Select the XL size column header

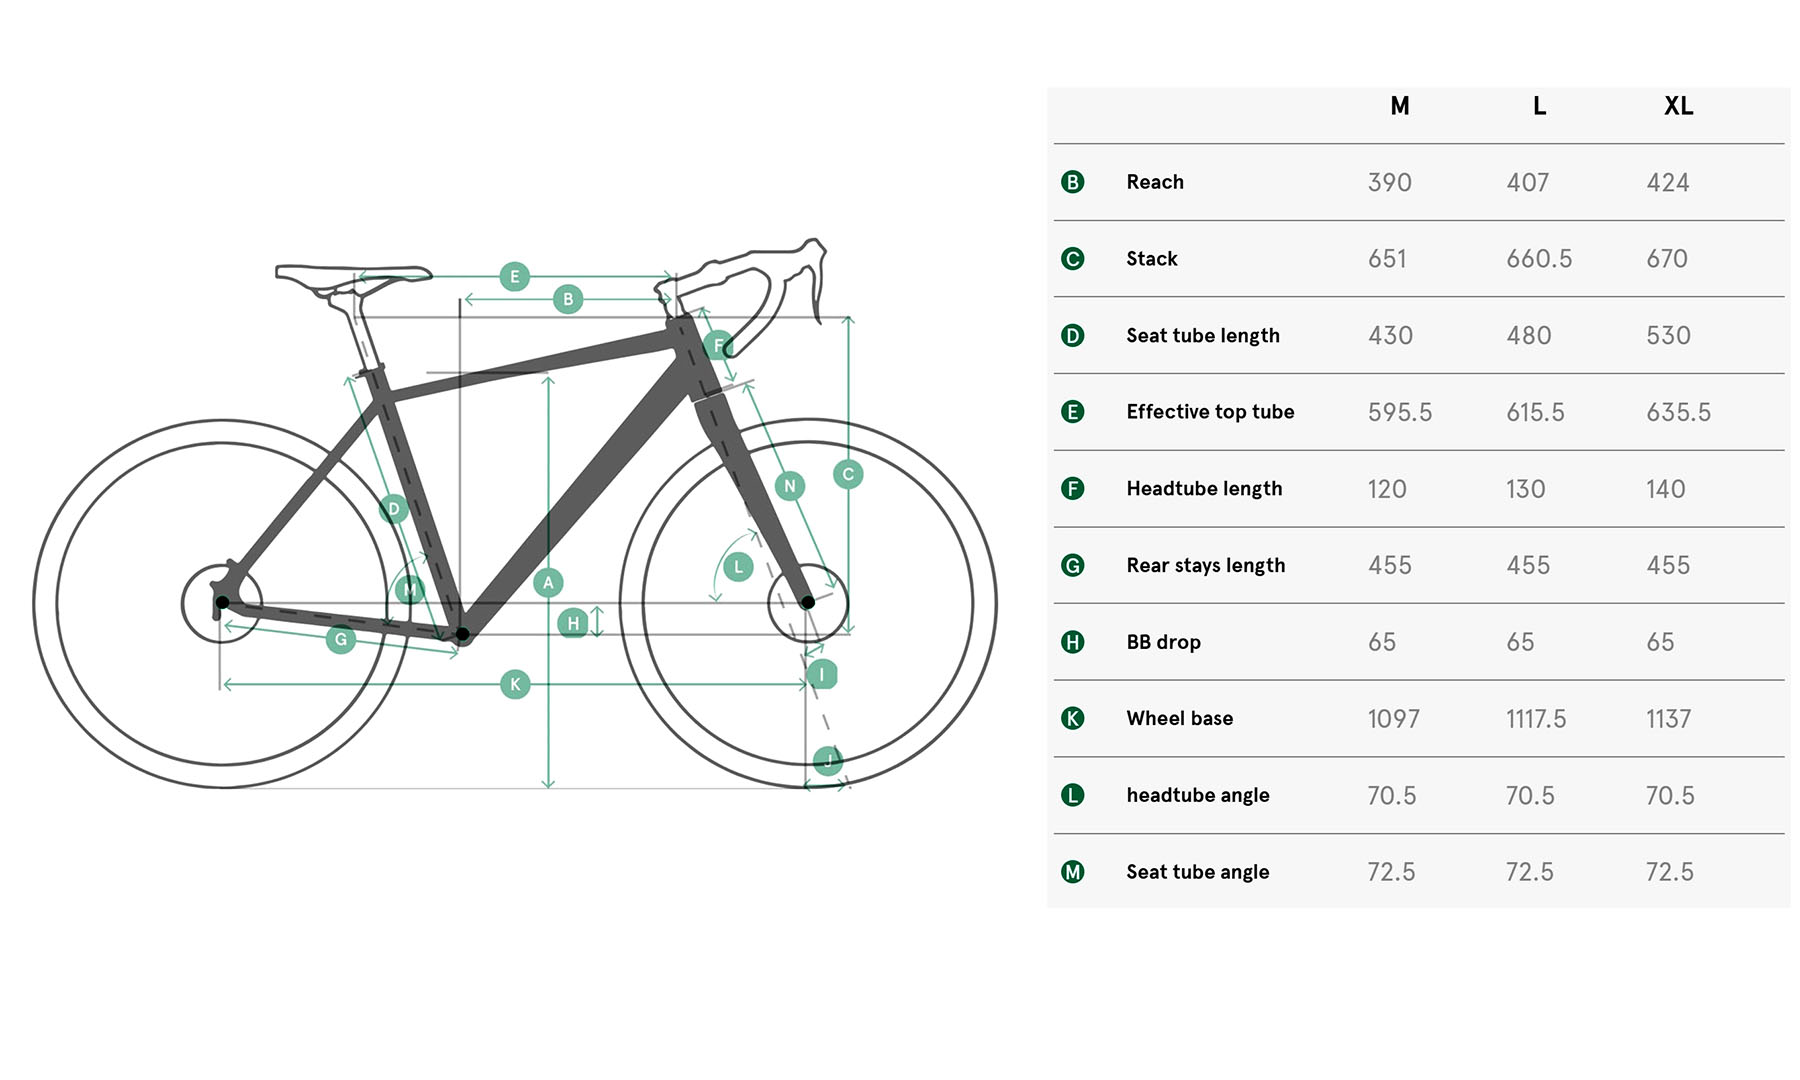1678,107
